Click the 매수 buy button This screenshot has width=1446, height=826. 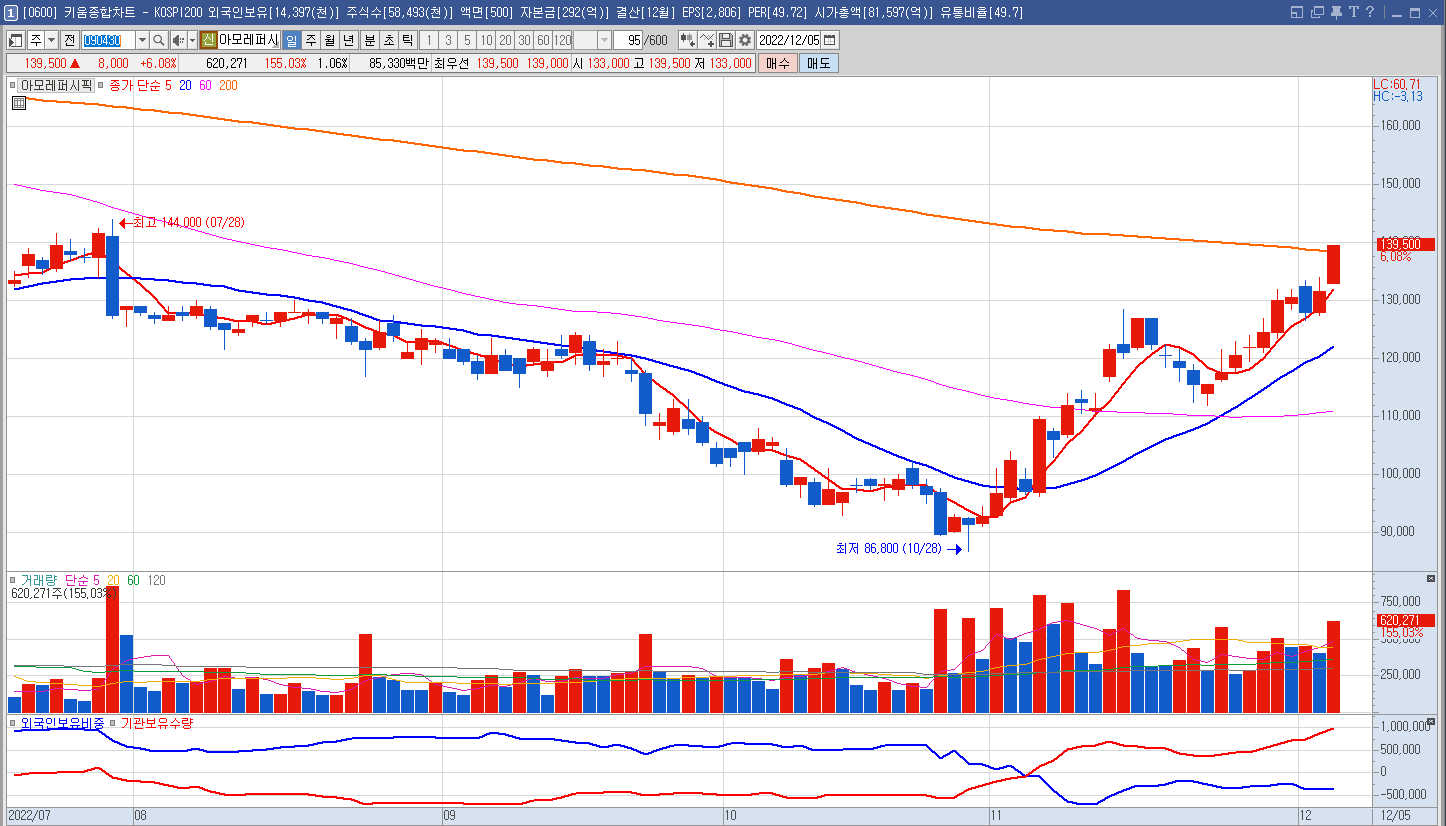(777, 63)
